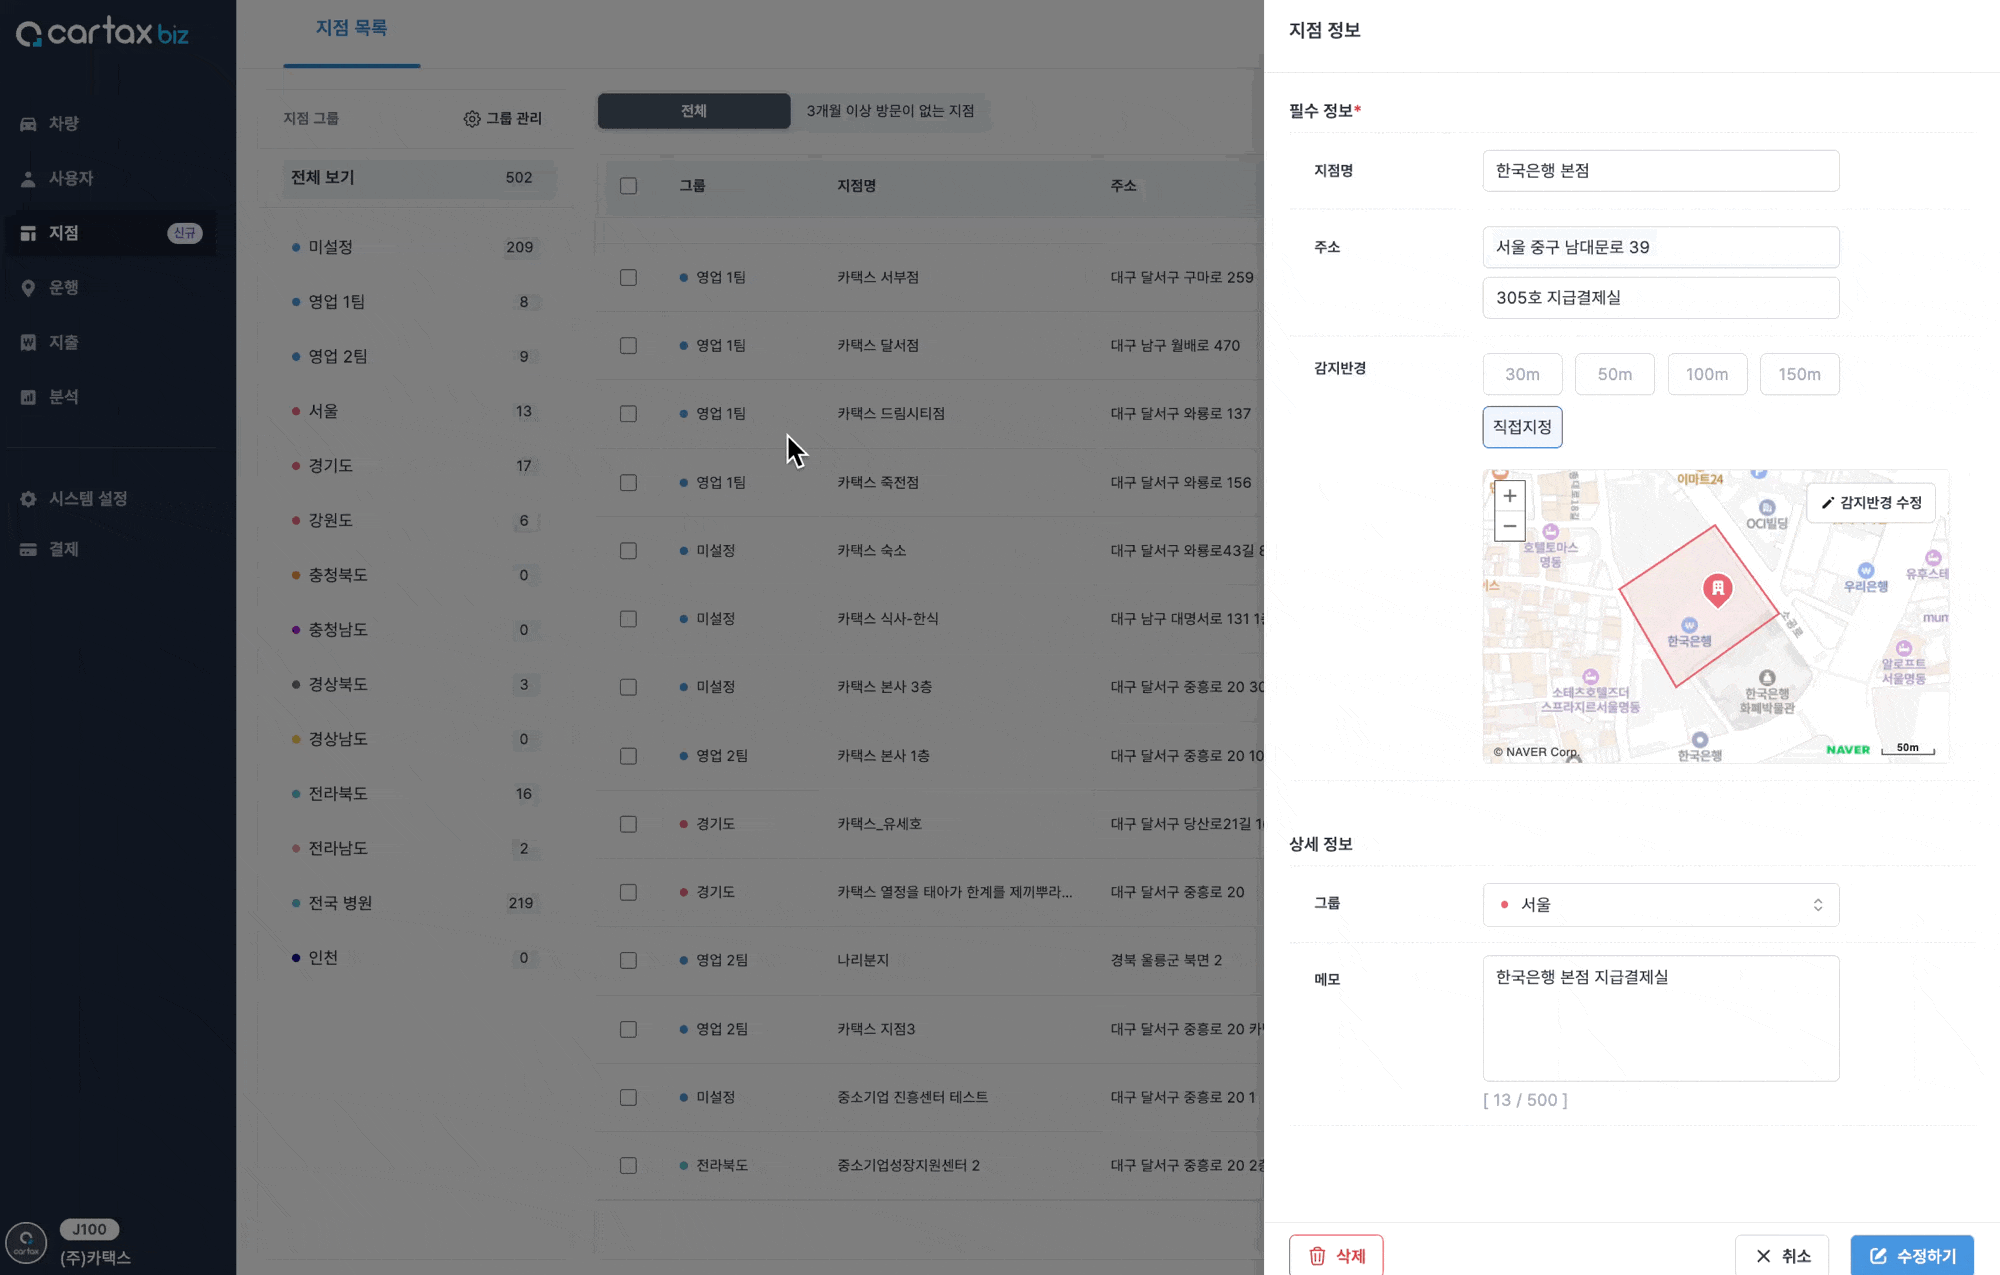Image resolution: width=2000 pixels, height=1275 pixels.
Task: Open the 그룹 dropdown showing 서울
Action: coord(1660,905)
